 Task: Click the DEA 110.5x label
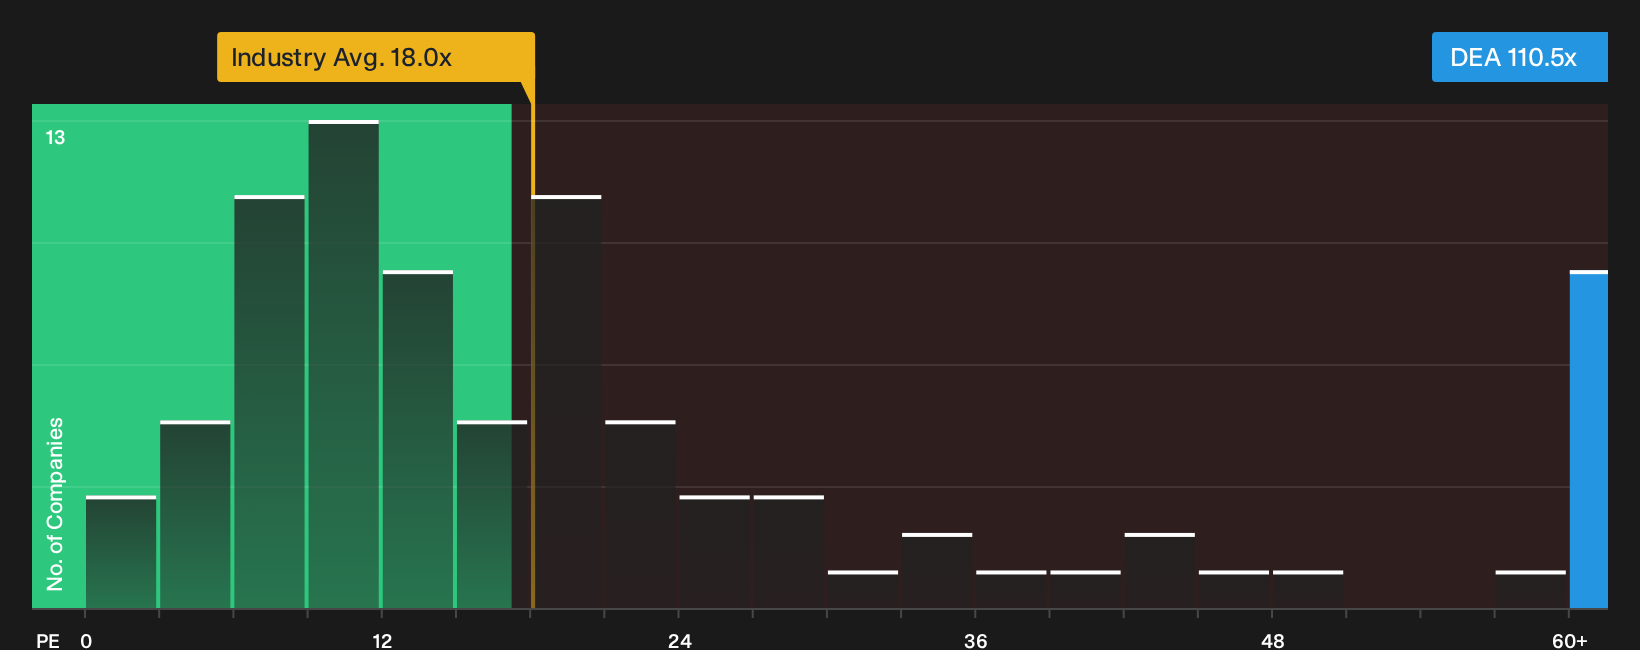1519,57
